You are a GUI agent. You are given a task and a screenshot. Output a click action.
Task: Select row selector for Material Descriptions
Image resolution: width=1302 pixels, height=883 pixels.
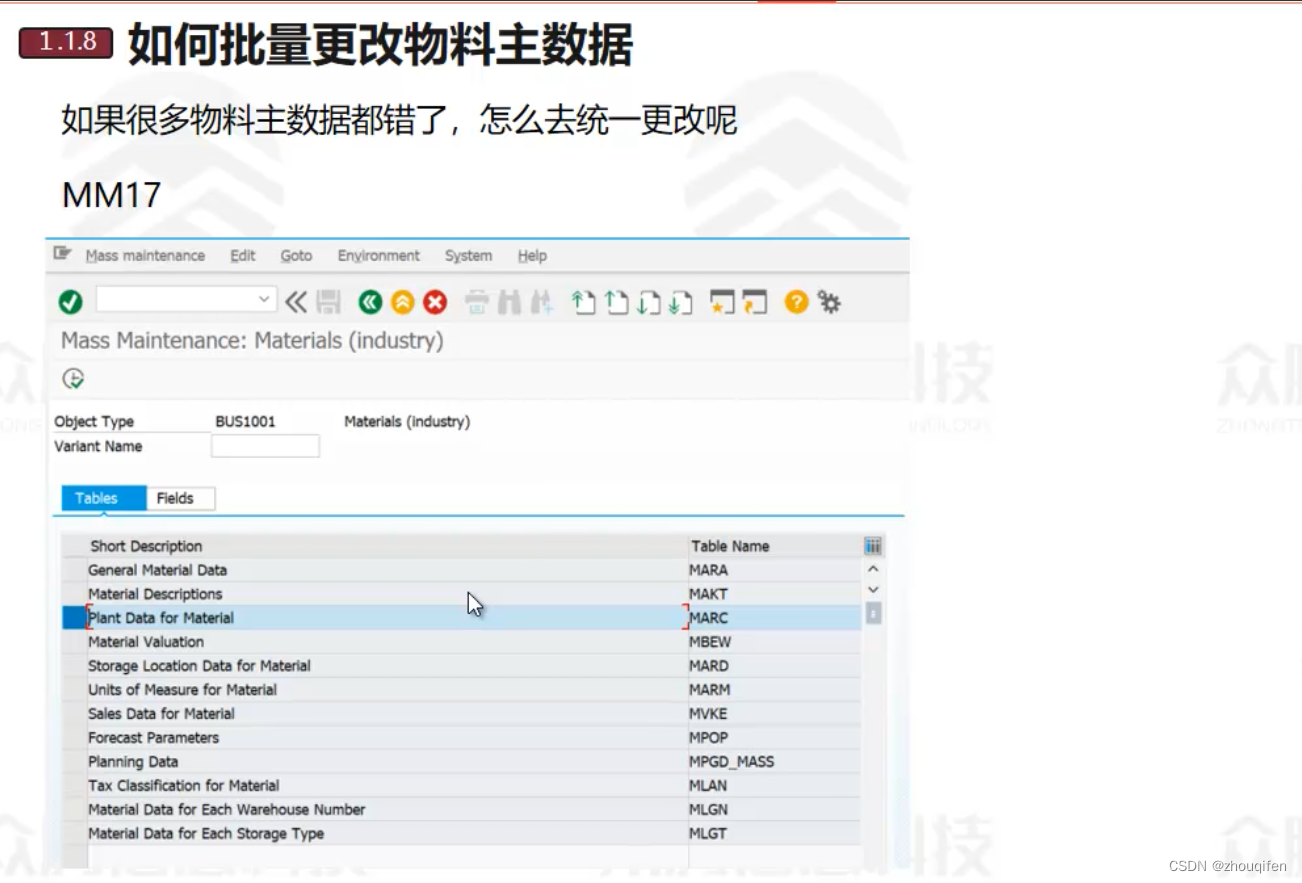point(74,594)
